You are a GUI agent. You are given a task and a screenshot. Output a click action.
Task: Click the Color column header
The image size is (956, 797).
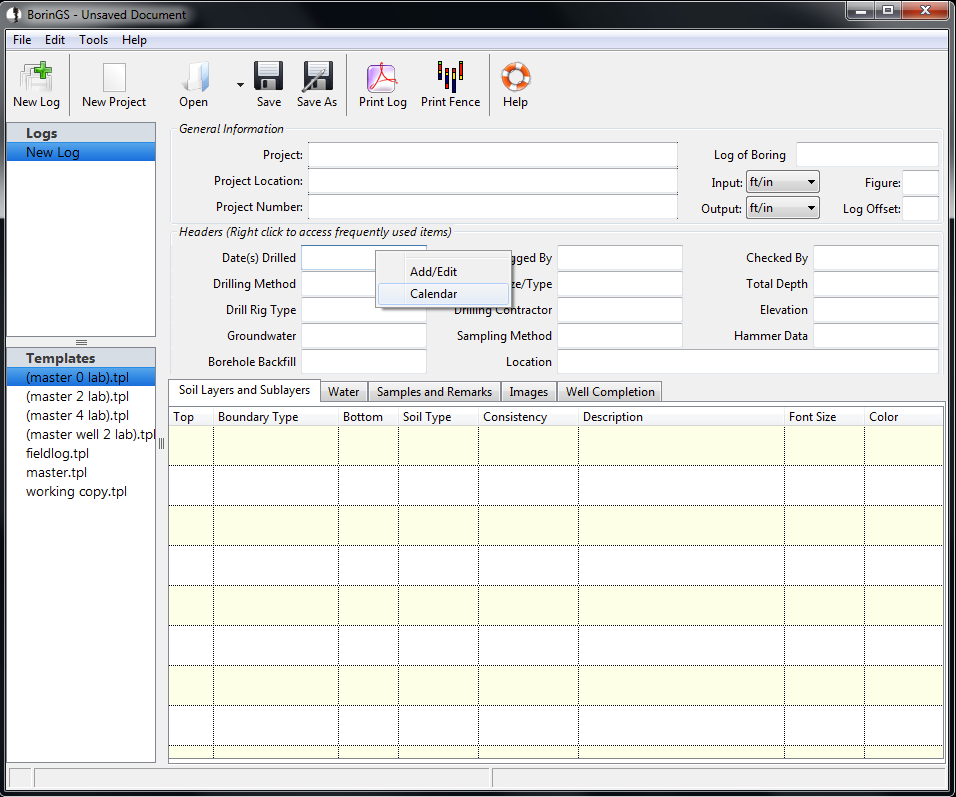point(904,416)
